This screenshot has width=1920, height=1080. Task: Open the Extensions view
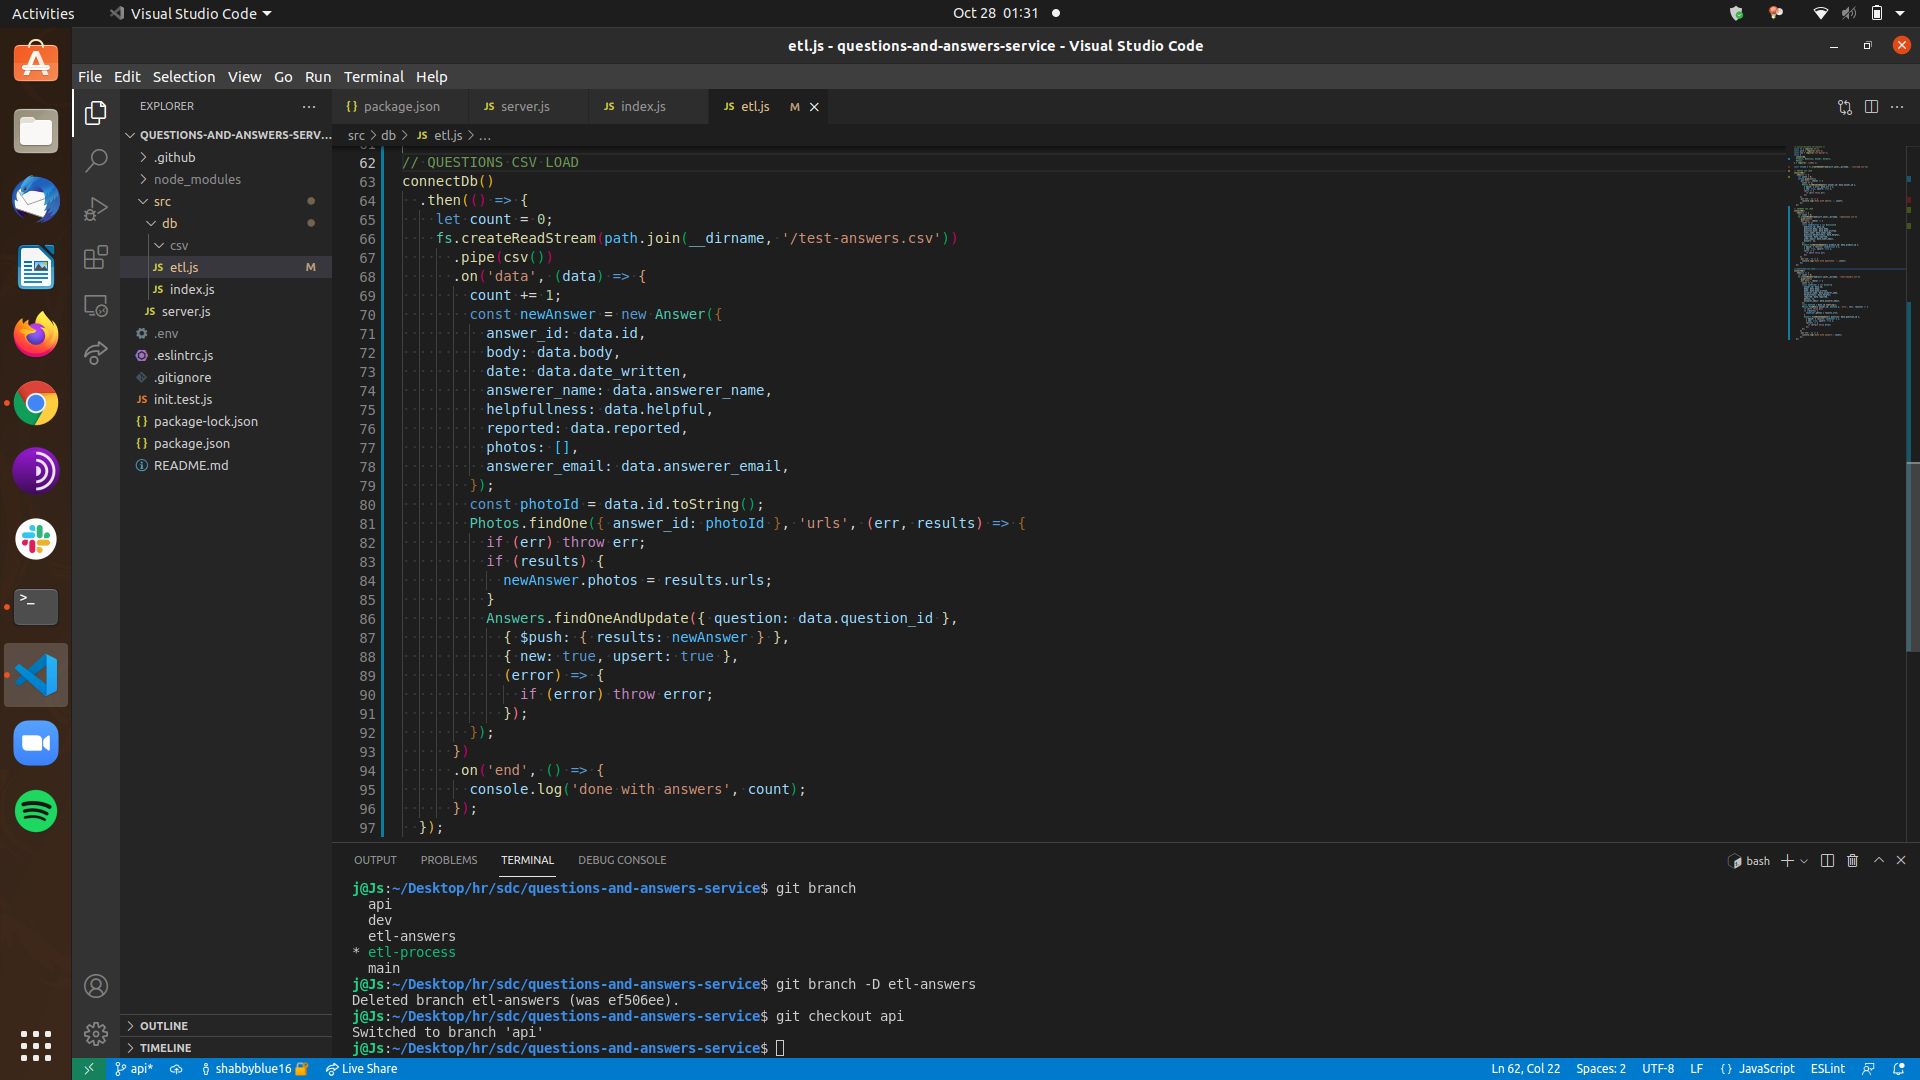tap(96, 257)
